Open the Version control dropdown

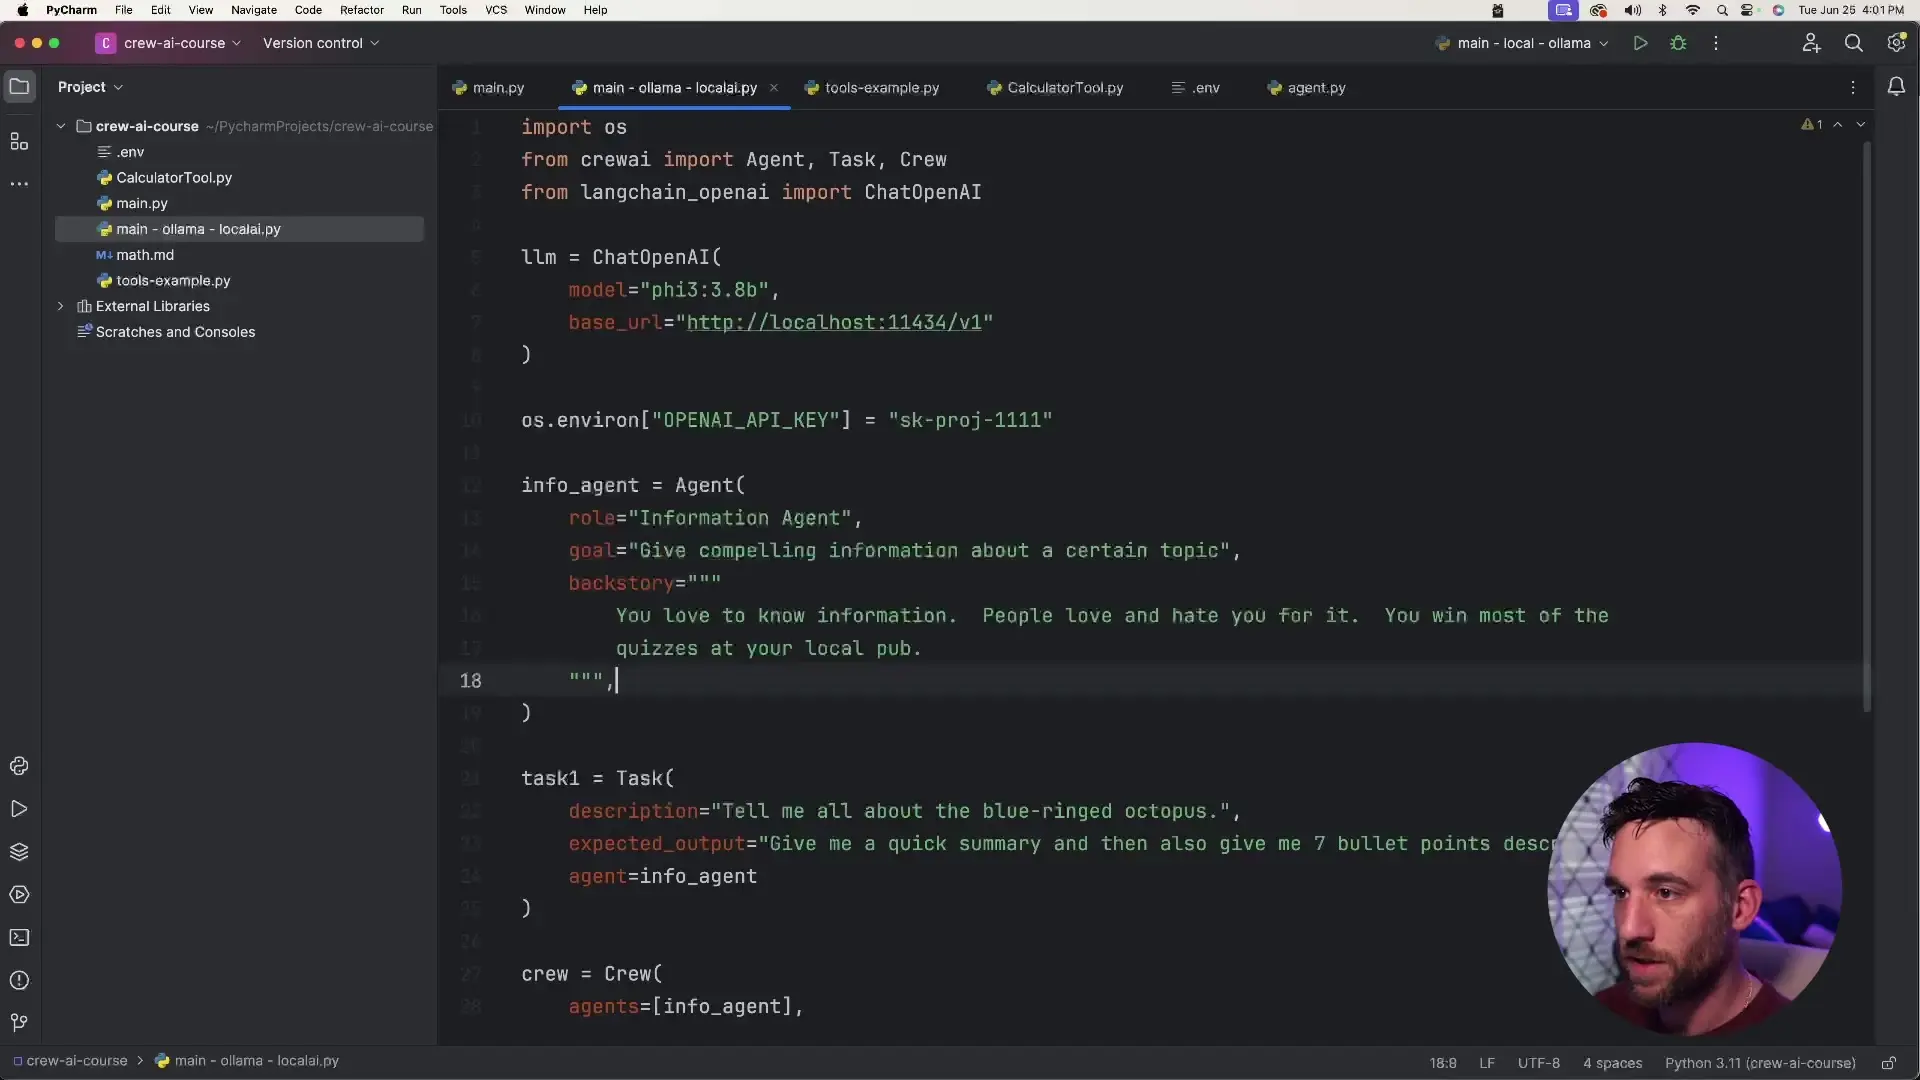pyautogui.click(x=321, y=43)
